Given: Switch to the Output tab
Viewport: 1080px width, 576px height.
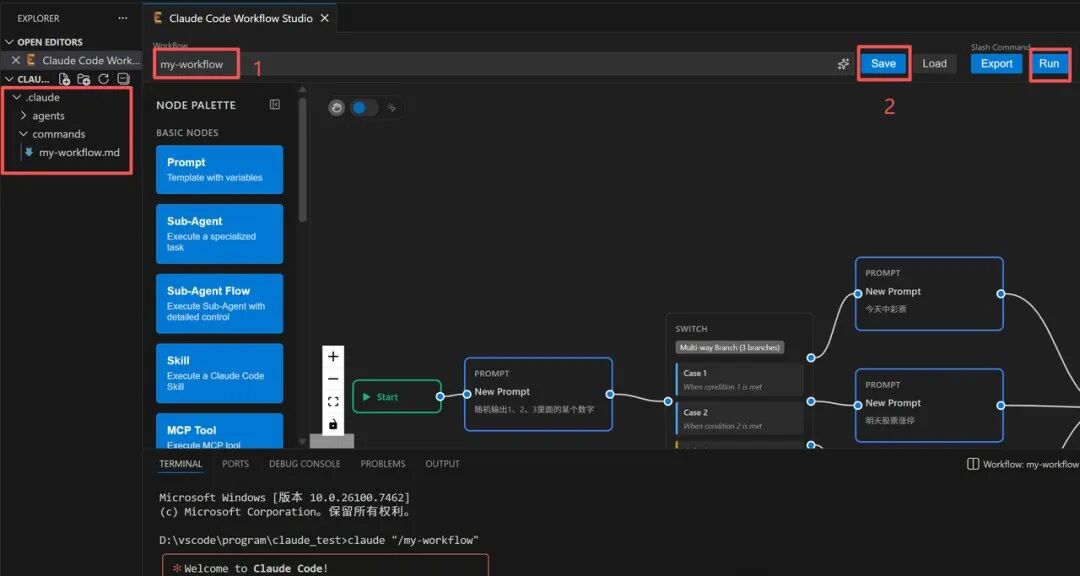Looking at the screenshot, I should [x=442, y=464].
